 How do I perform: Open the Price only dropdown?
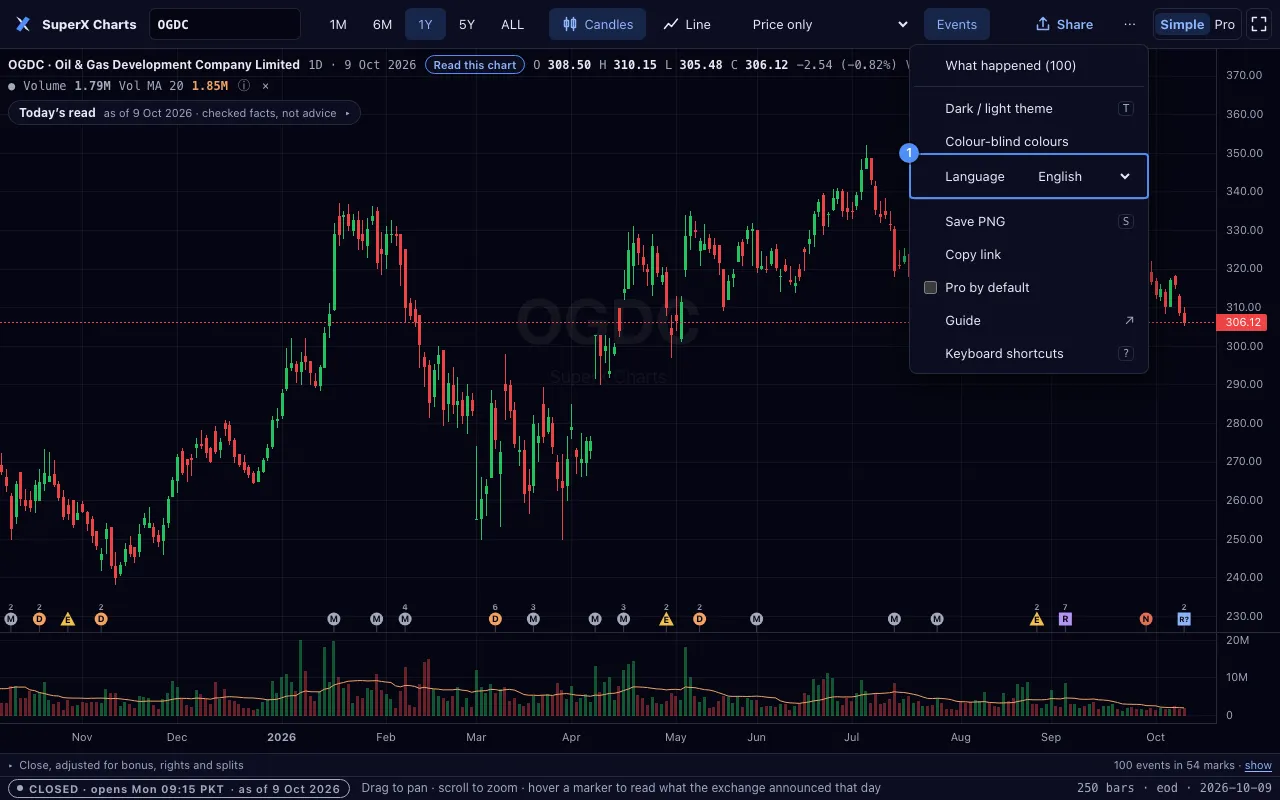[x=829, y=24]
